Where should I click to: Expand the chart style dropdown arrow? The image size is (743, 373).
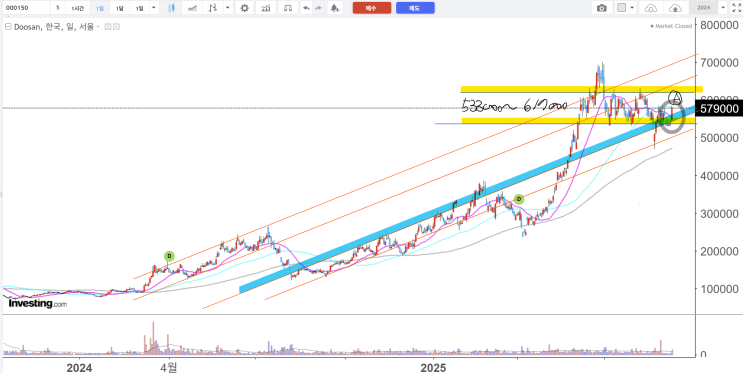click(228, 8)
